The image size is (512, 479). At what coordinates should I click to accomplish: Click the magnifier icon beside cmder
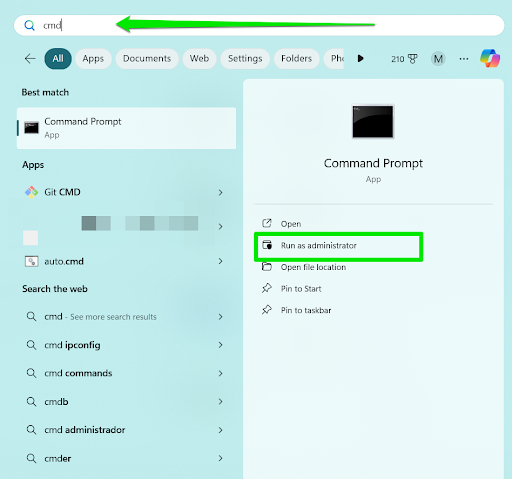click(31, 458)
